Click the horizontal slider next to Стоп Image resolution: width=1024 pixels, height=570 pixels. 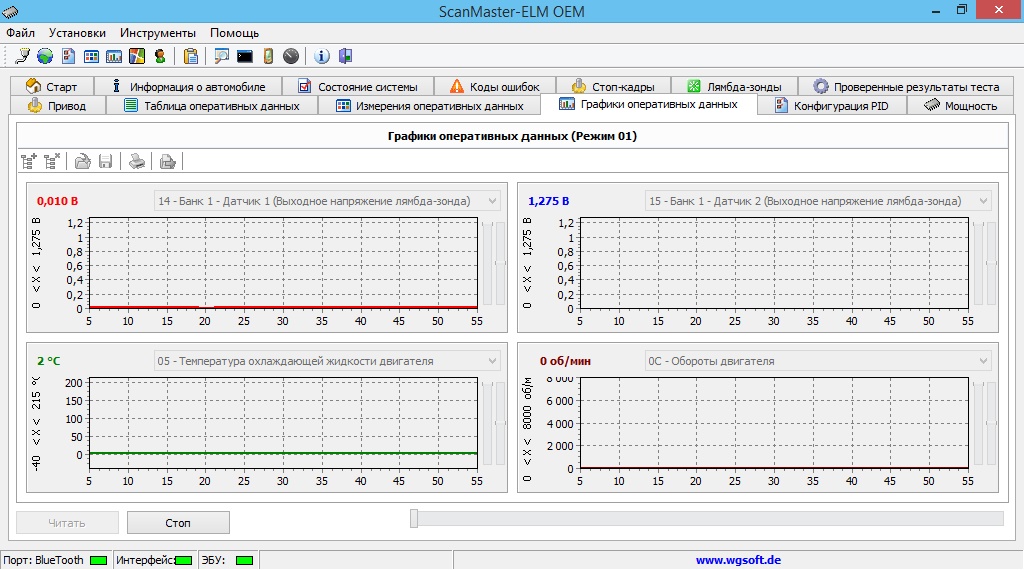(x=415, y=518)
